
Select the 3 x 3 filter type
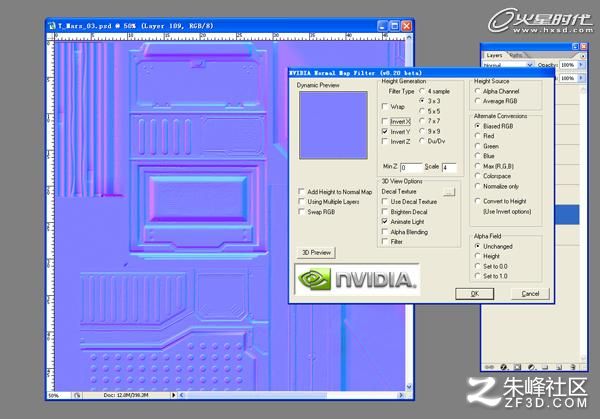(422, 101)
